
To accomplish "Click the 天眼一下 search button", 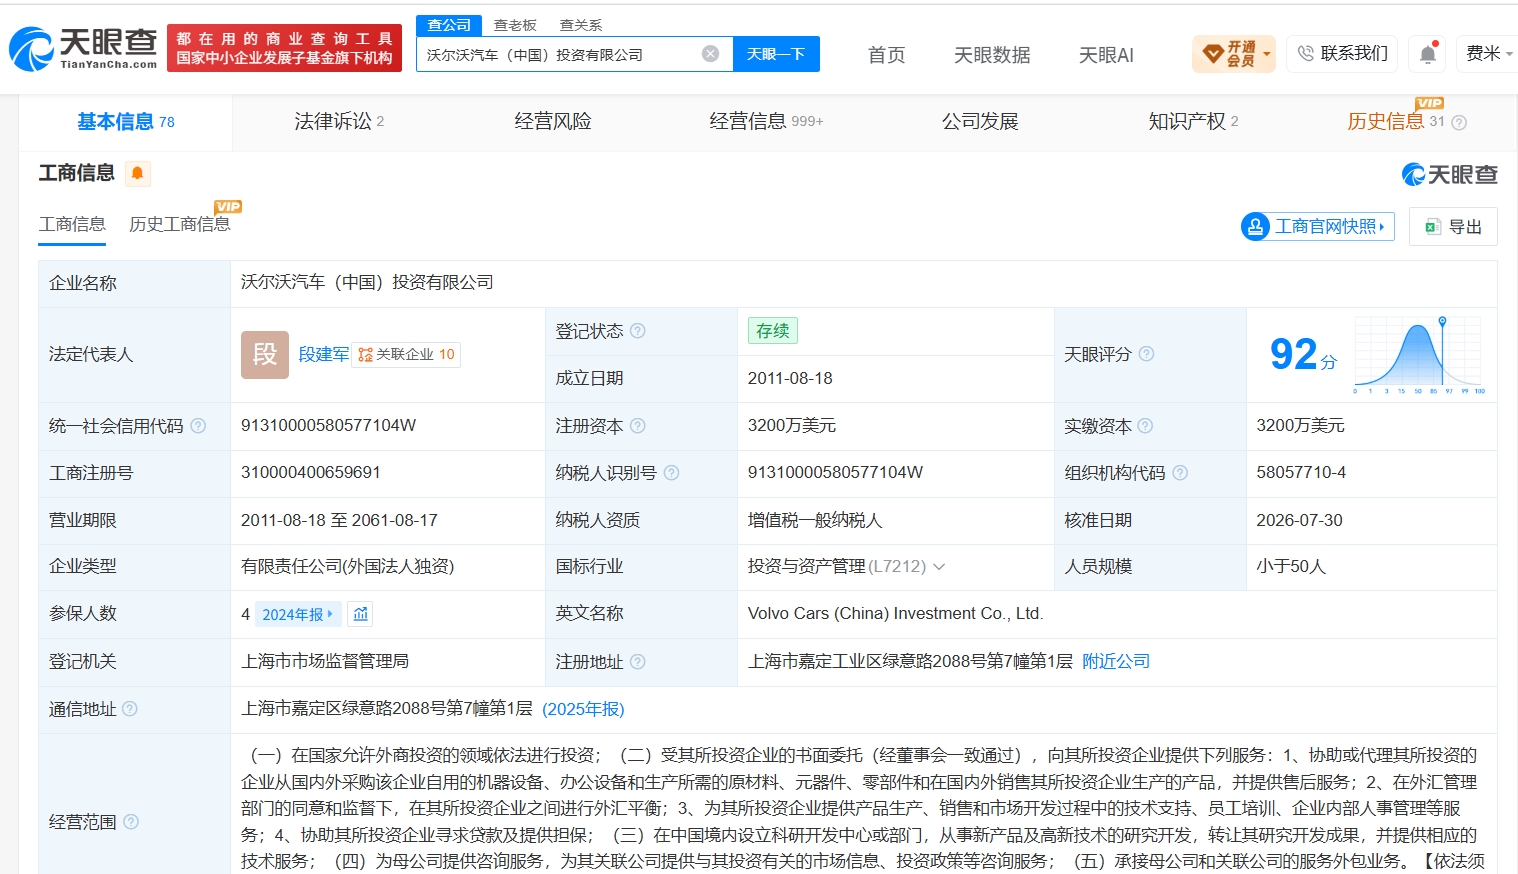I will pos(776,54).
